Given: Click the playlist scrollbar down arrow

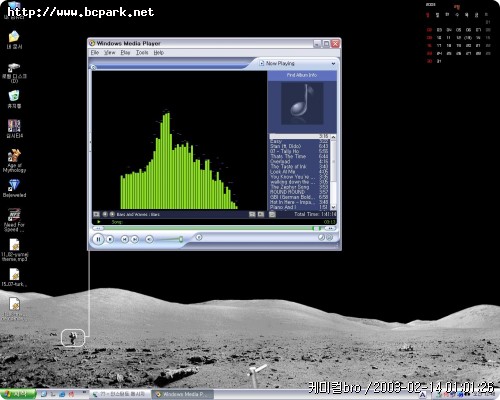Looking at the screenshot, I should [333, 207].
